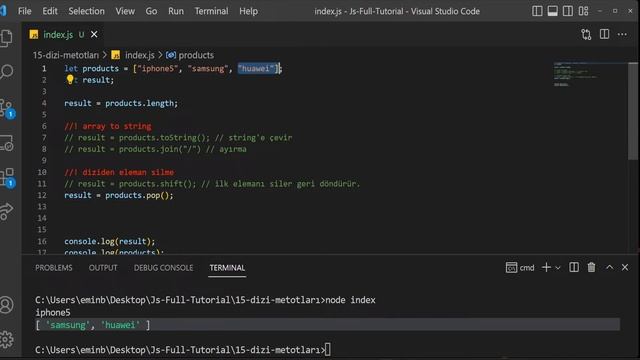
Task: Click line number 12 in gutter
Action: [x=42, y=195]
